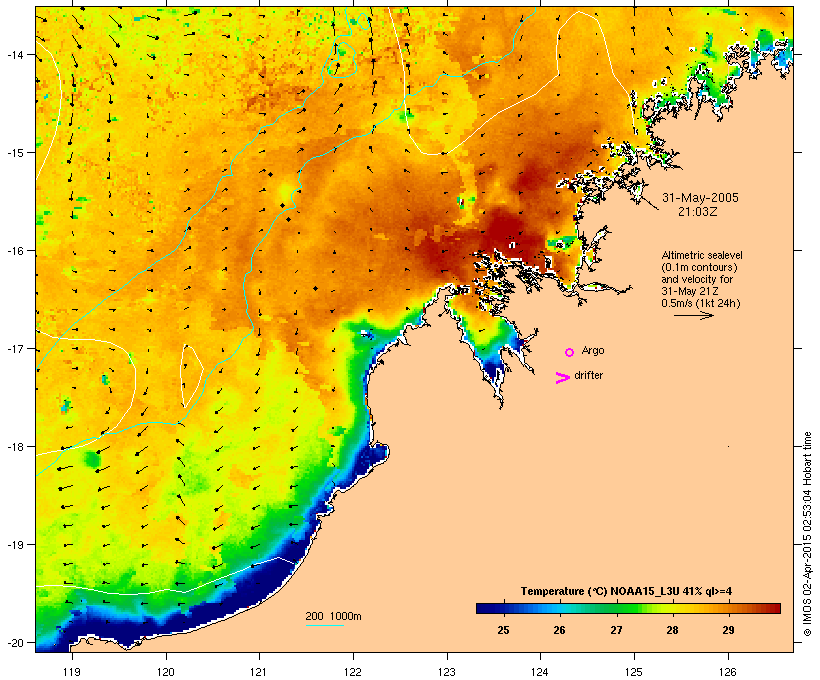
Task: Click the colorbar value 26
Action: click(559, 630)
